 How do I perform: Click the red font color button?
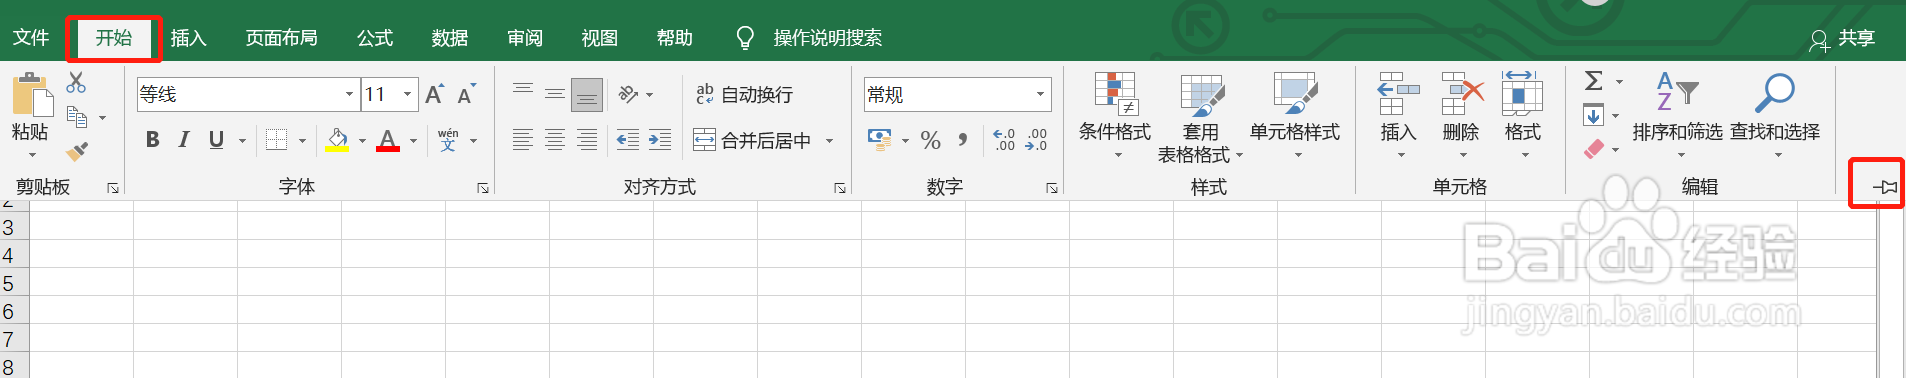[388, 140]
